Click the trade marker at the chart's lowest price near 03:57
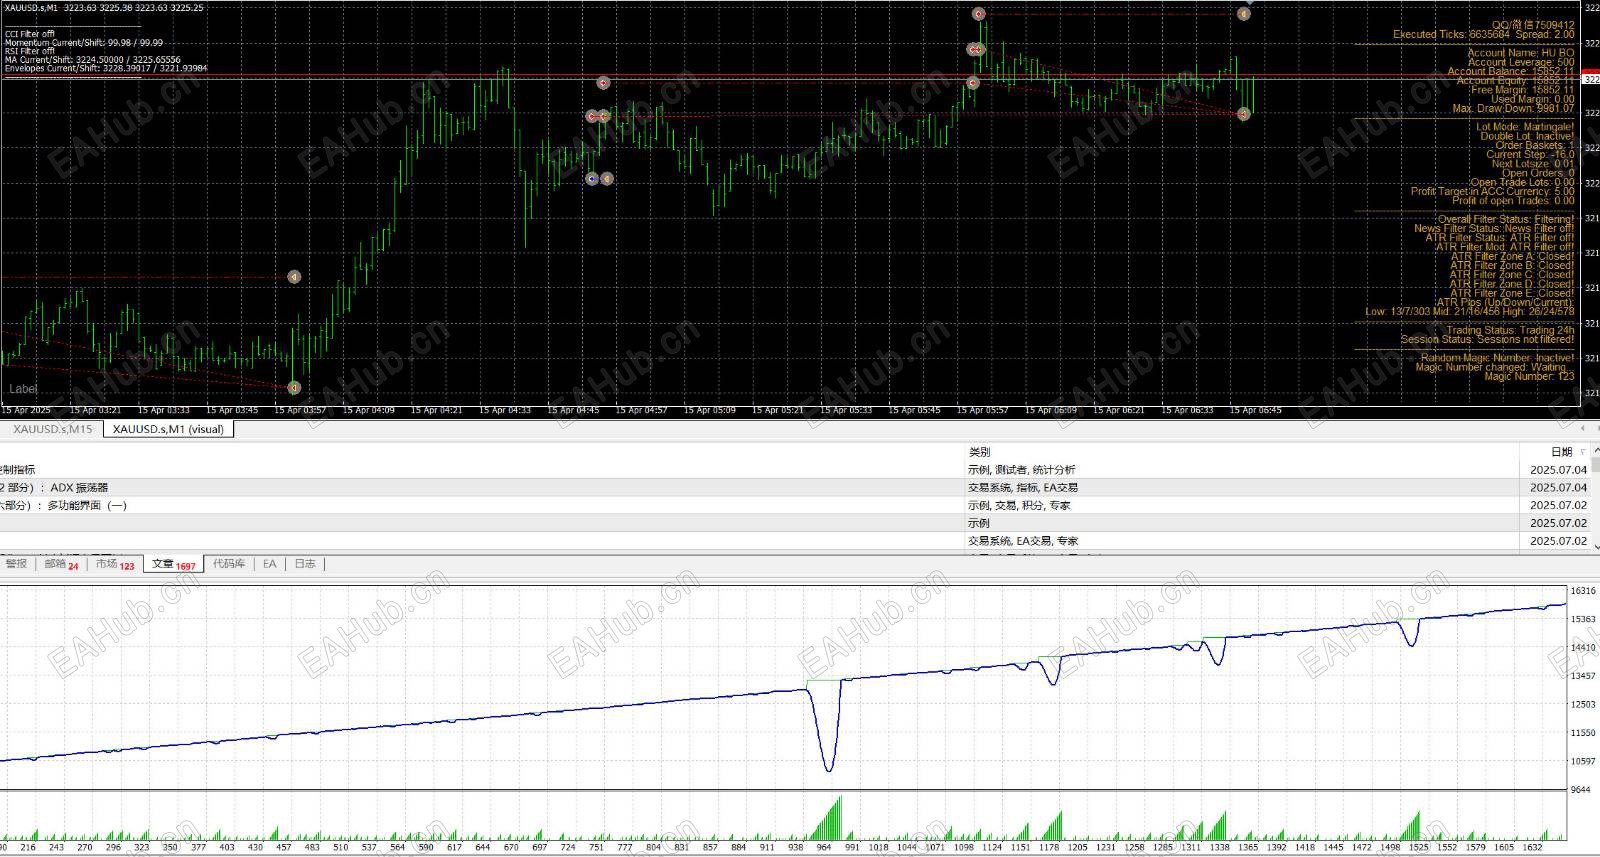 tap(294, 387)
